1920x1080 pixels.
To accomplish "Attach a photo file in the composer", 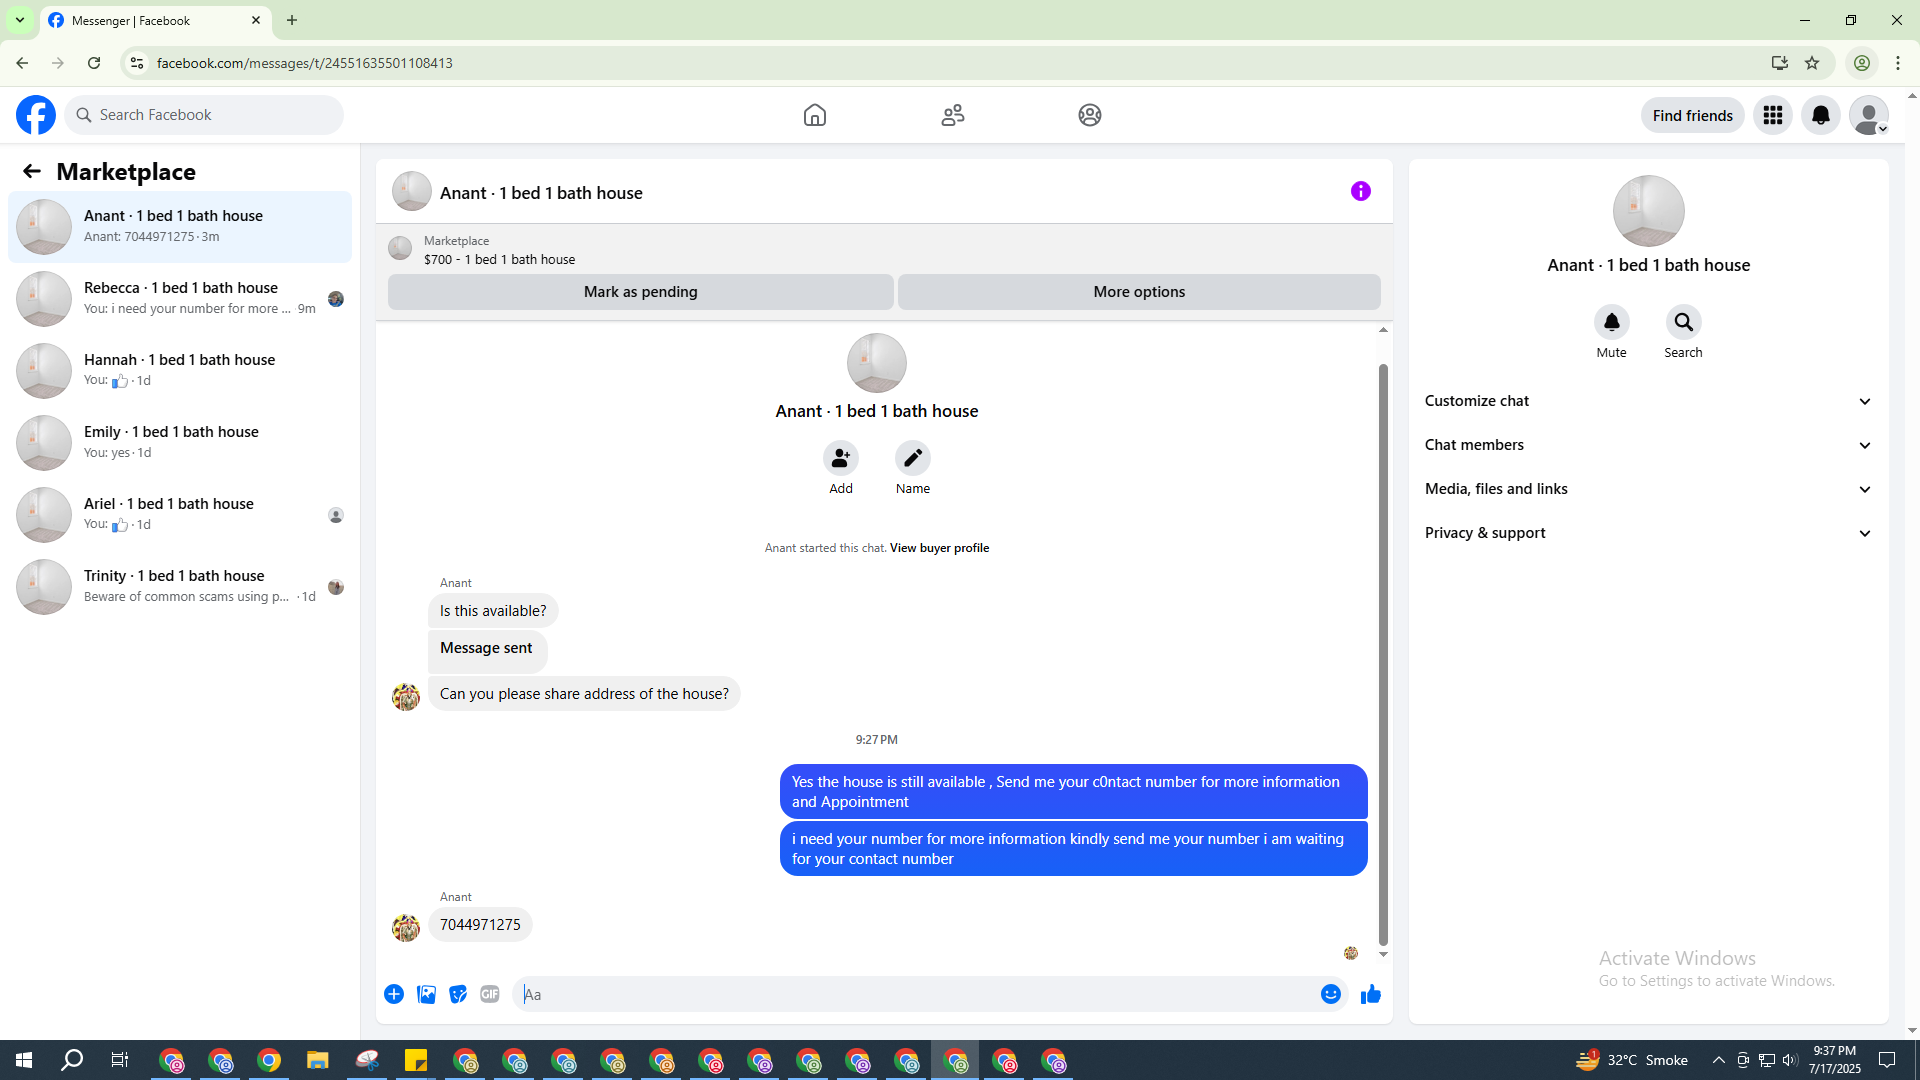I will pyautogui.click(x=426, y=994).
